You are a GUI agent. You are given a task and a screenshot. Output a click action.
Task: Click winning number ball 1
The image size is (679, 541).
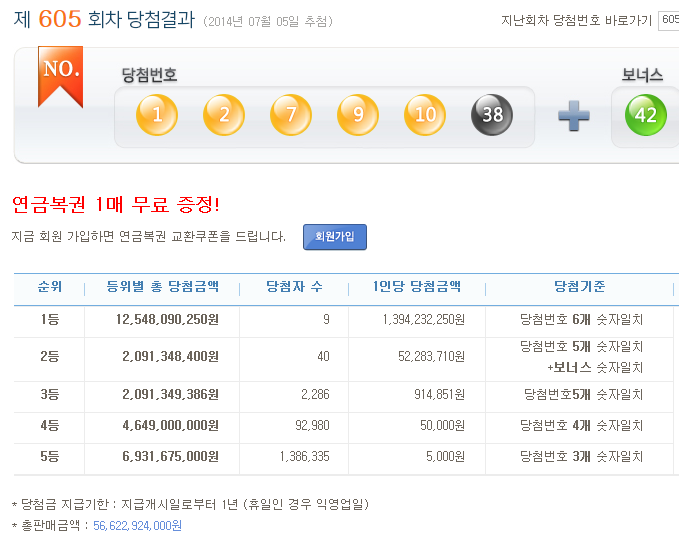click(157, 115)
